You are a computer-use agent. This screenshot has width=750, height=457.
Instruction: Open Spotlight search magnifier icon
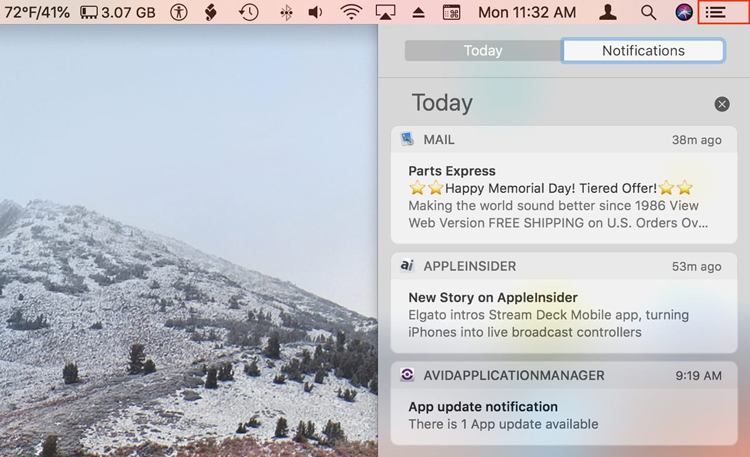(x=648, y=12)
